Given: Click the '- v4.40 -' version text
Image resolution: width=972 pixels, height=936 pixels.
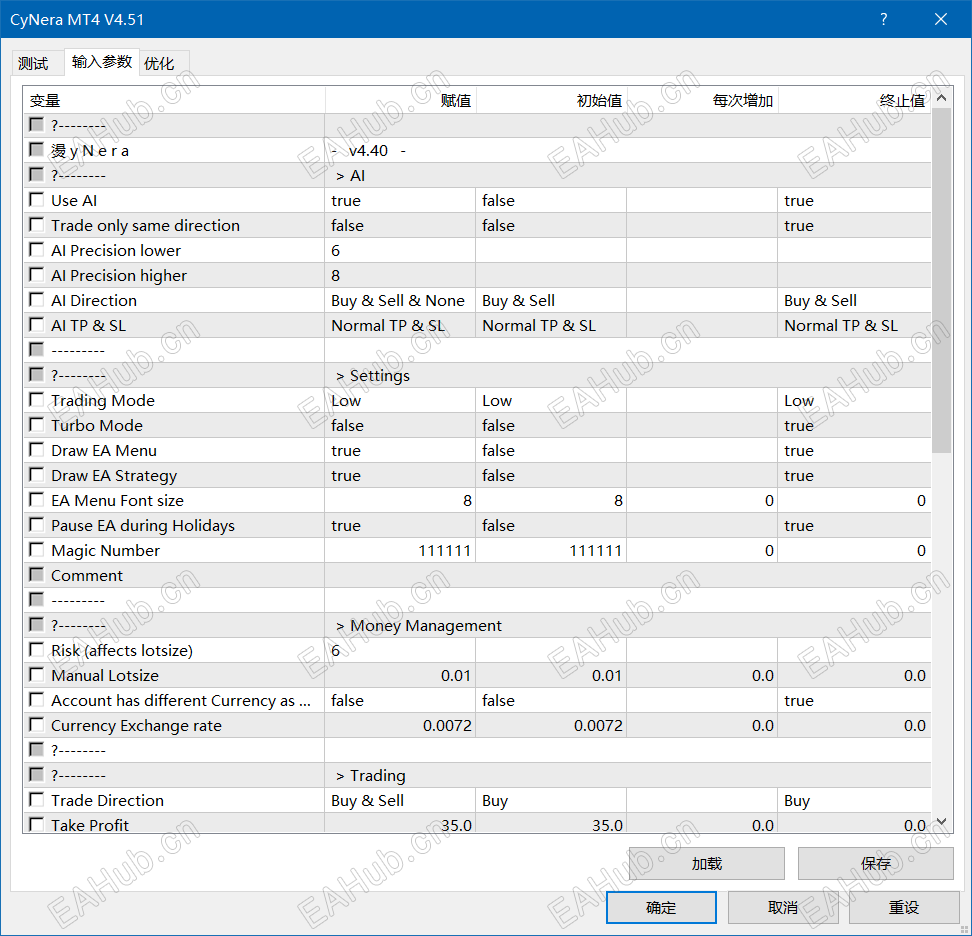Looking at the screenshot, I should click(369, 151).
